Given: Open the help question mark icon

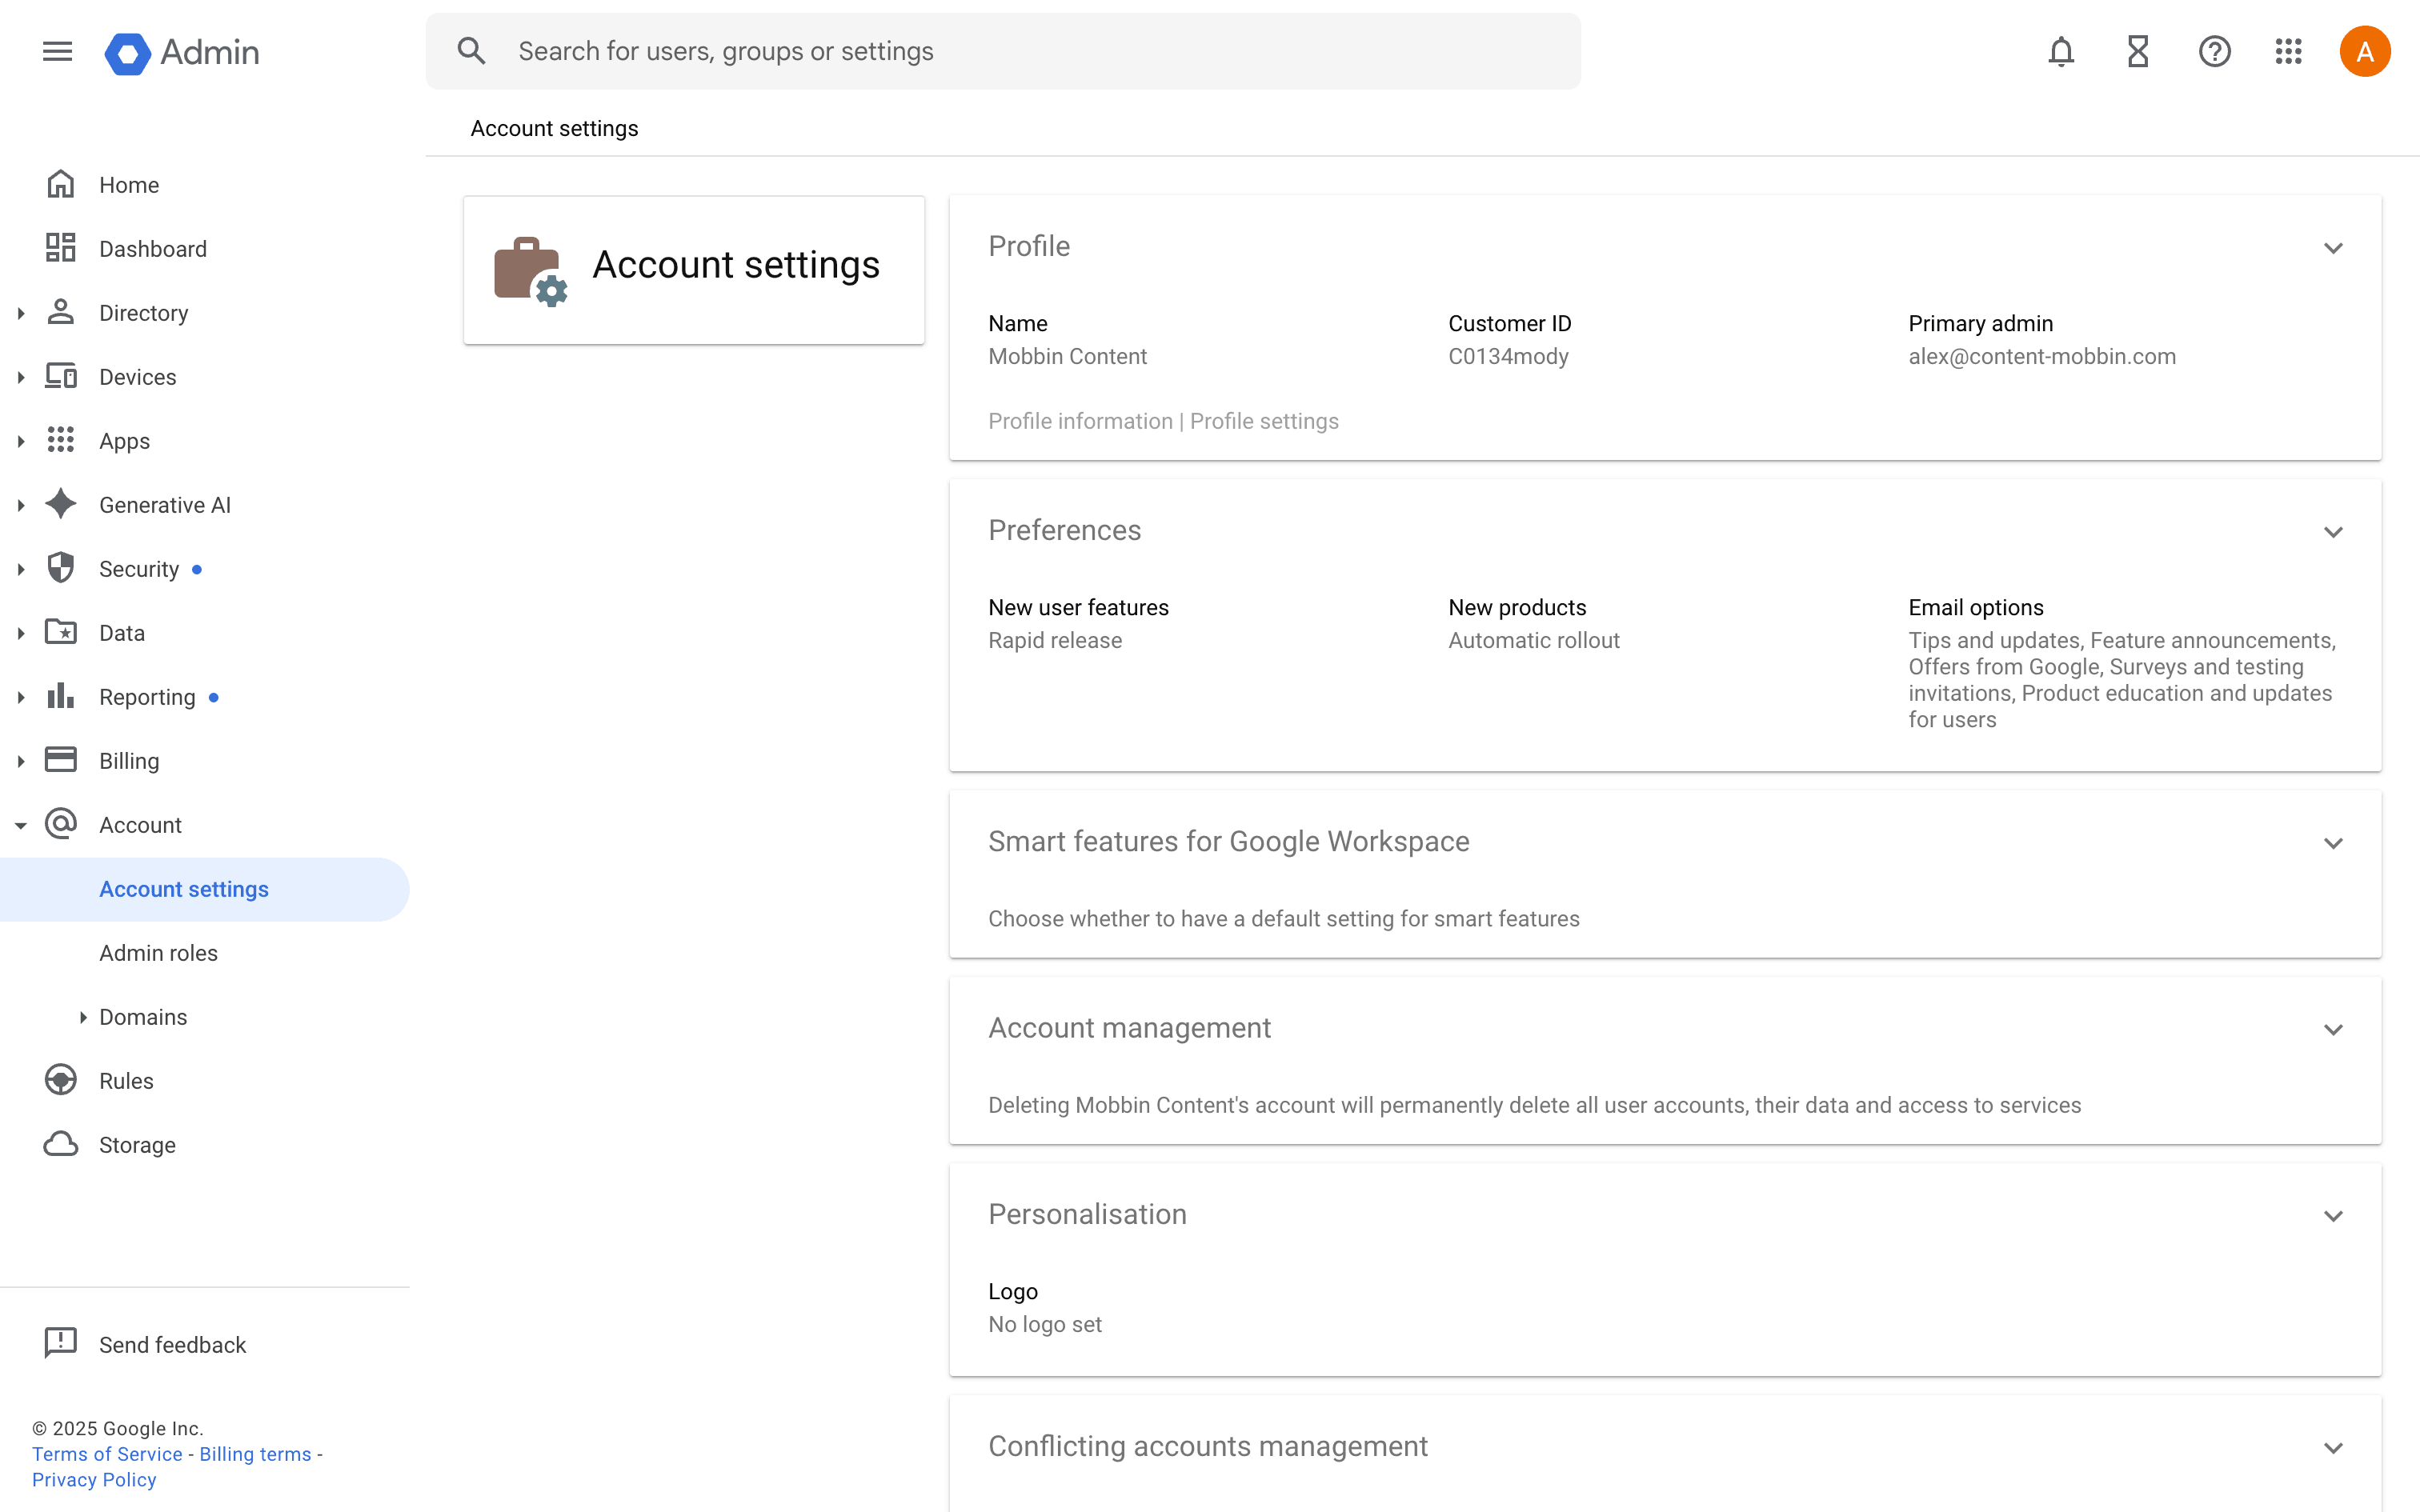Looking at the screenshot, I should click(2214, 51).
